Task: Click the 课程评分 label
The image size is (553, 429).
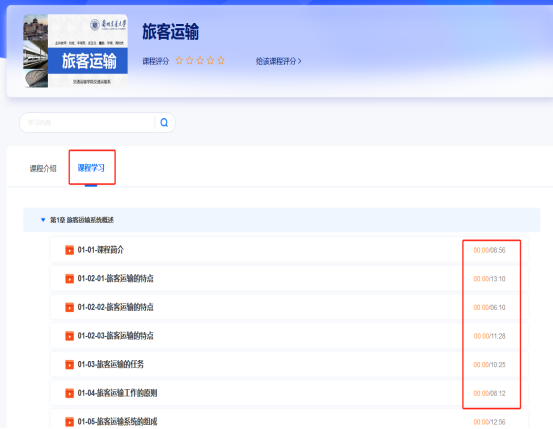Action: [156, 61]
